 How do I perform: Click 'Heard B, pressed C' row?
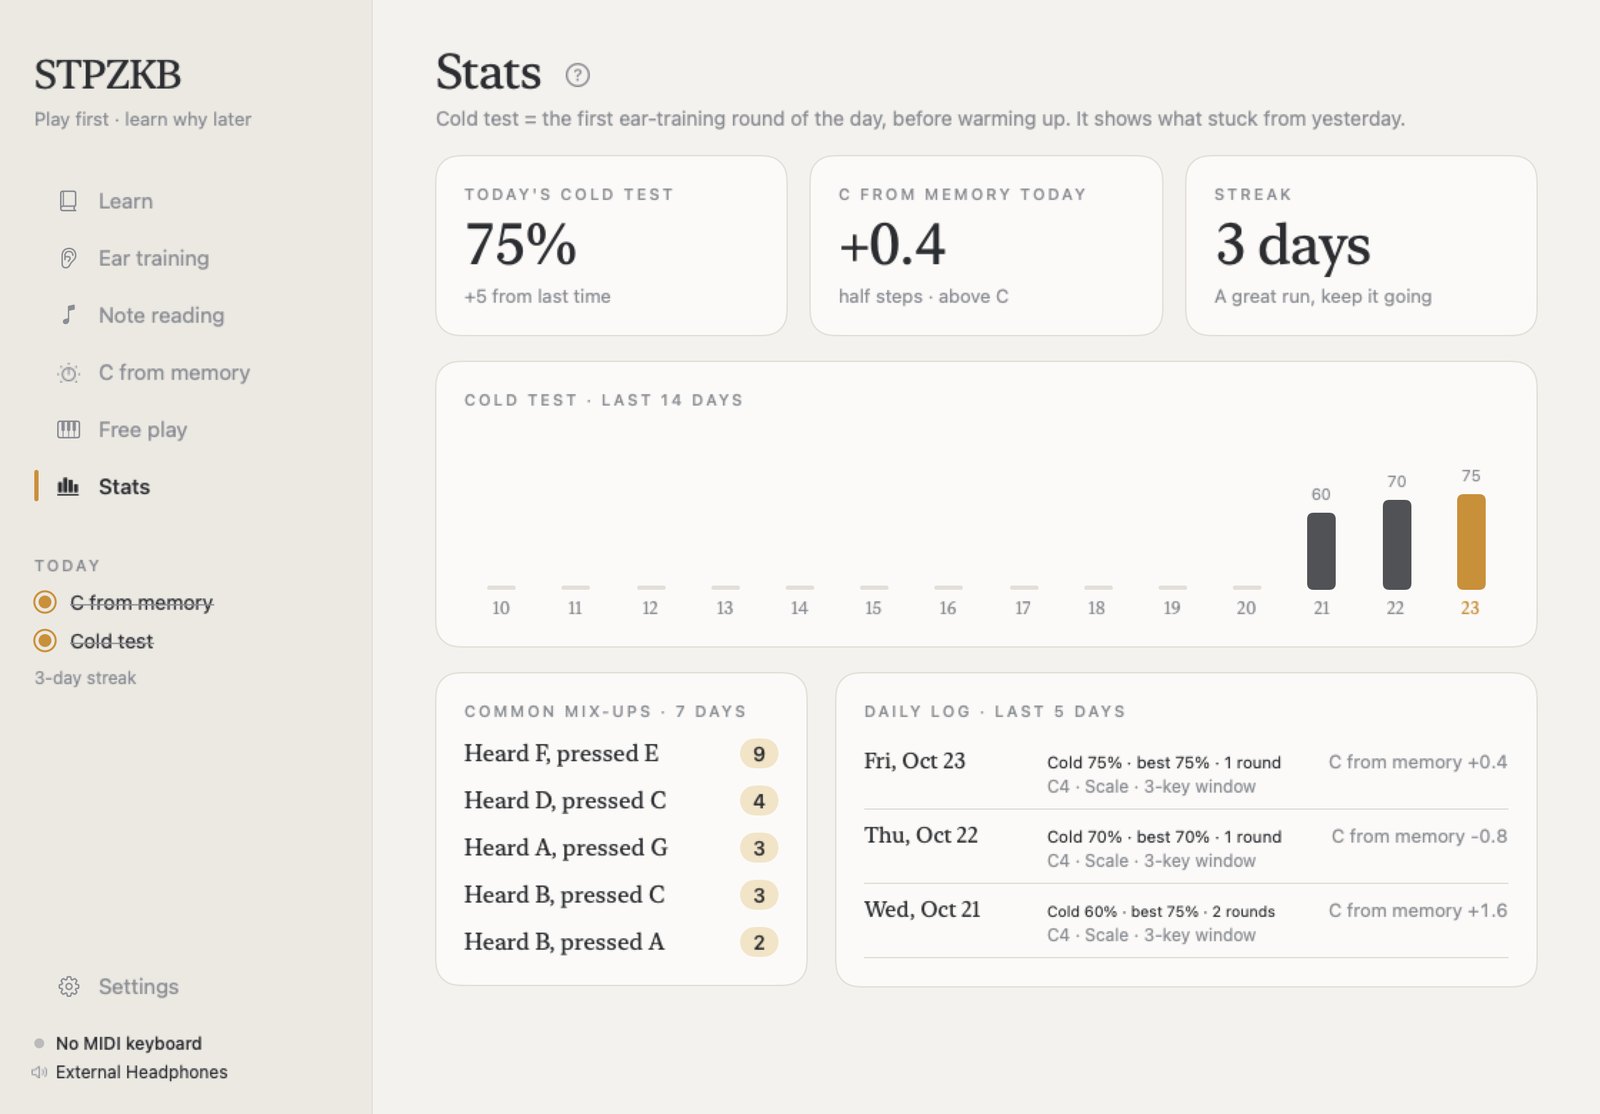point(620,895)
